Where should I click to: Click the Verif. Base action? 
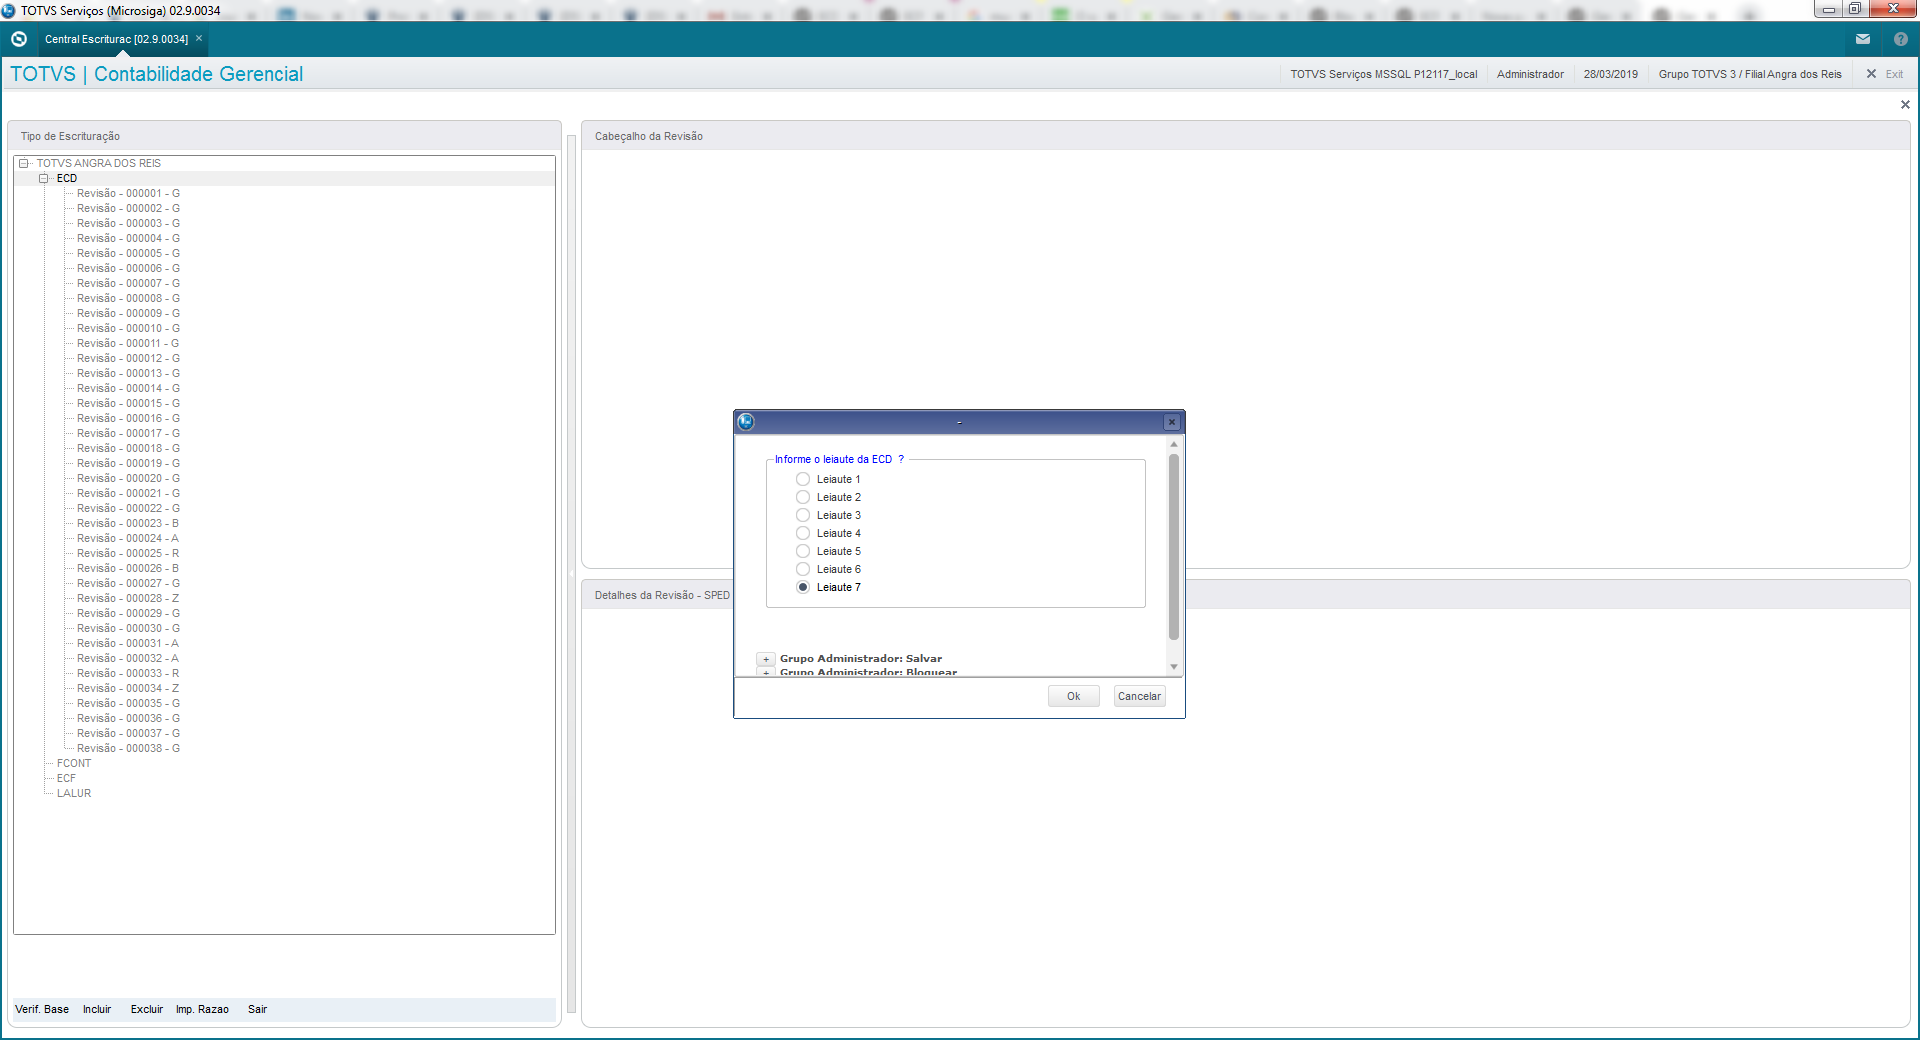(42, 1009)
